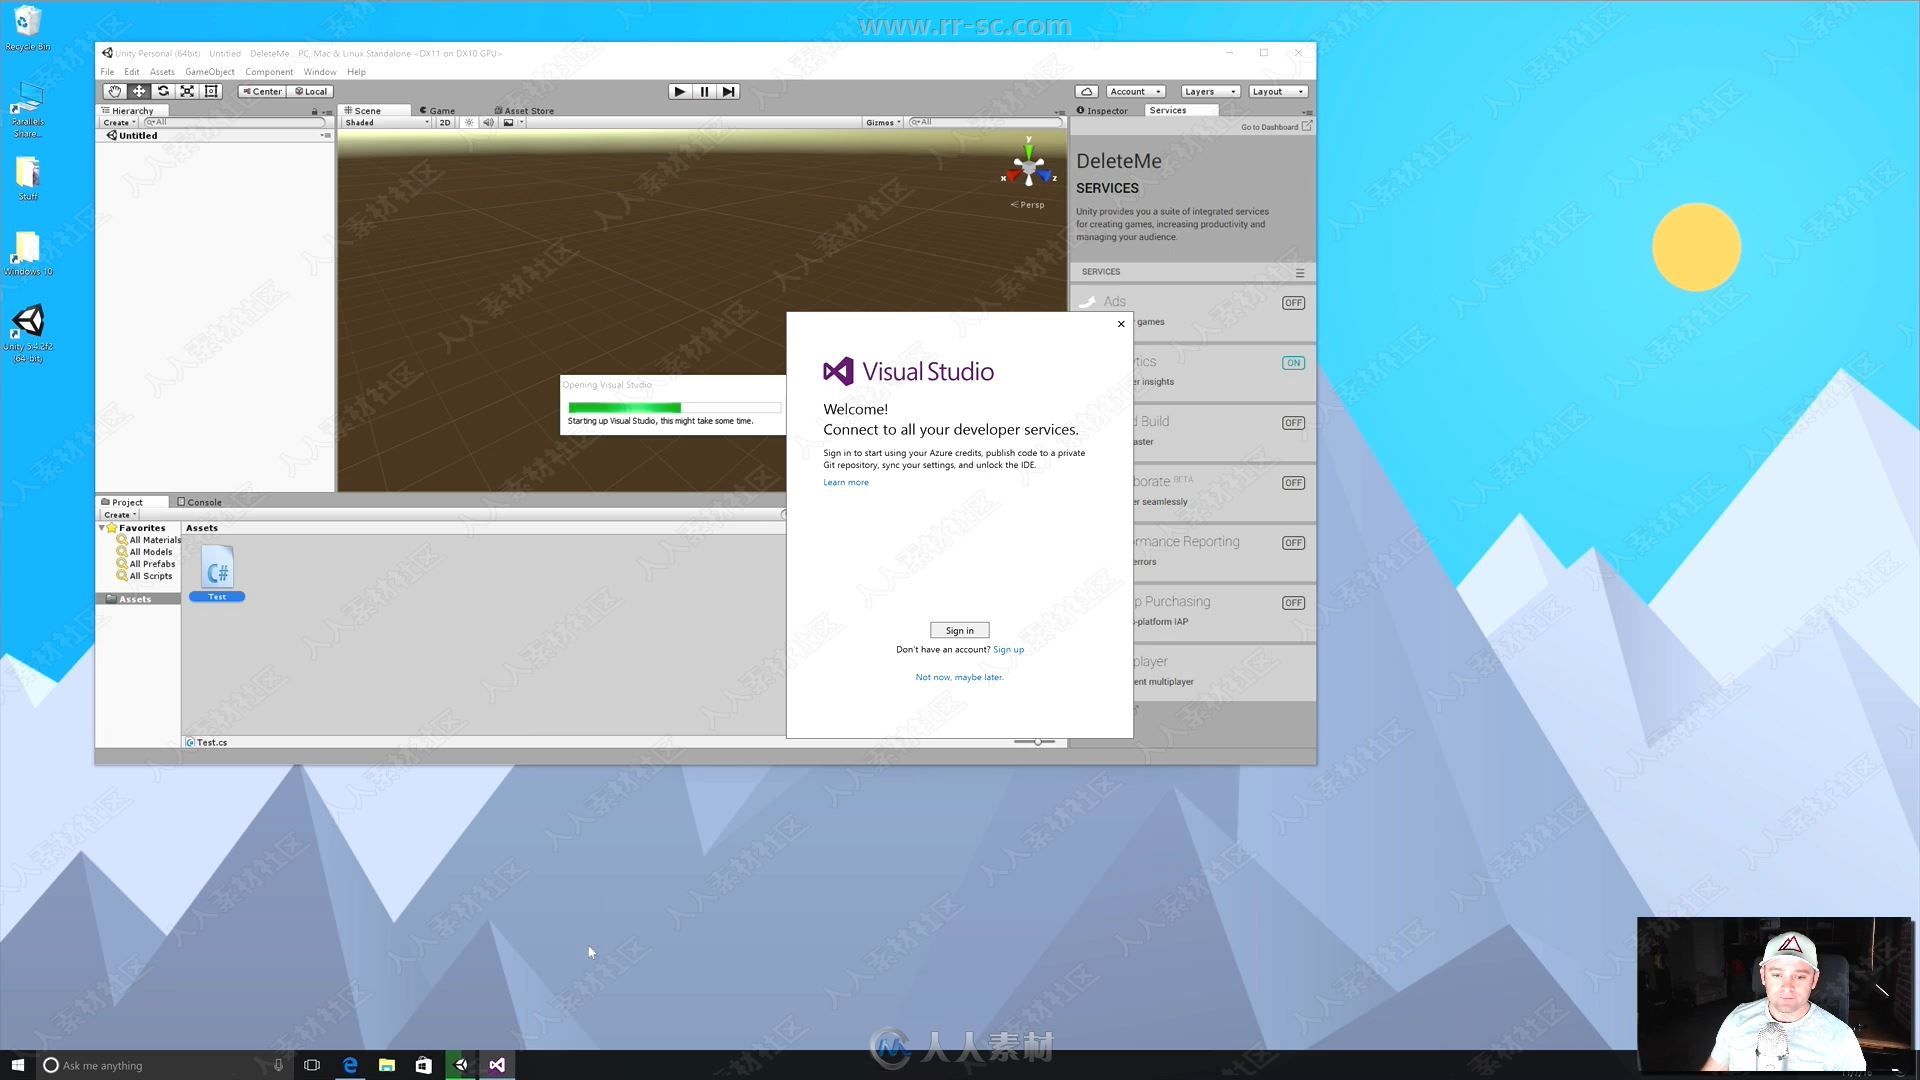Click Sign in button in Visual Studio
Screen dimensions: 1920x1080
click(x=959, y=630)
